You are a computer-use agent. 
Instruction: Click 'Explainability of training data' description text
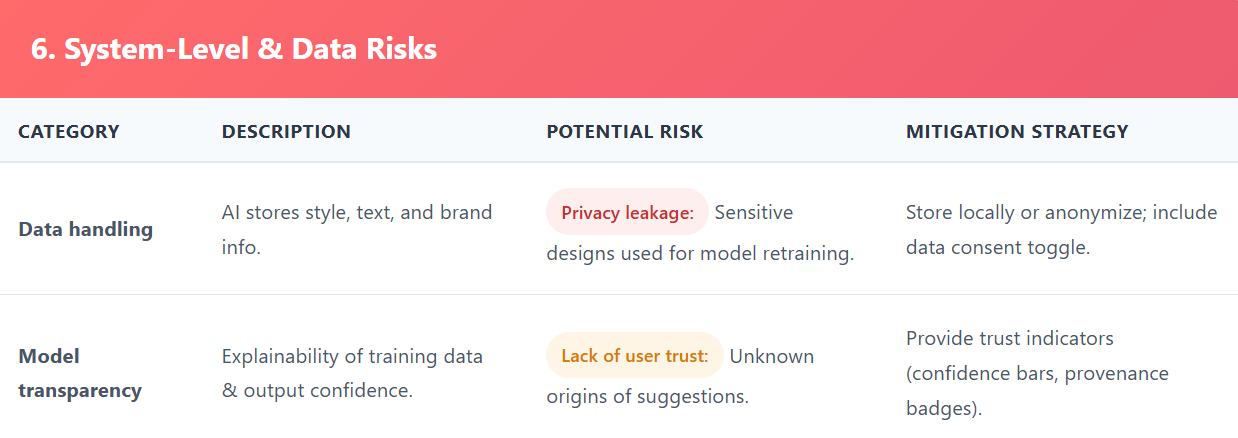(x=351, y=356)
